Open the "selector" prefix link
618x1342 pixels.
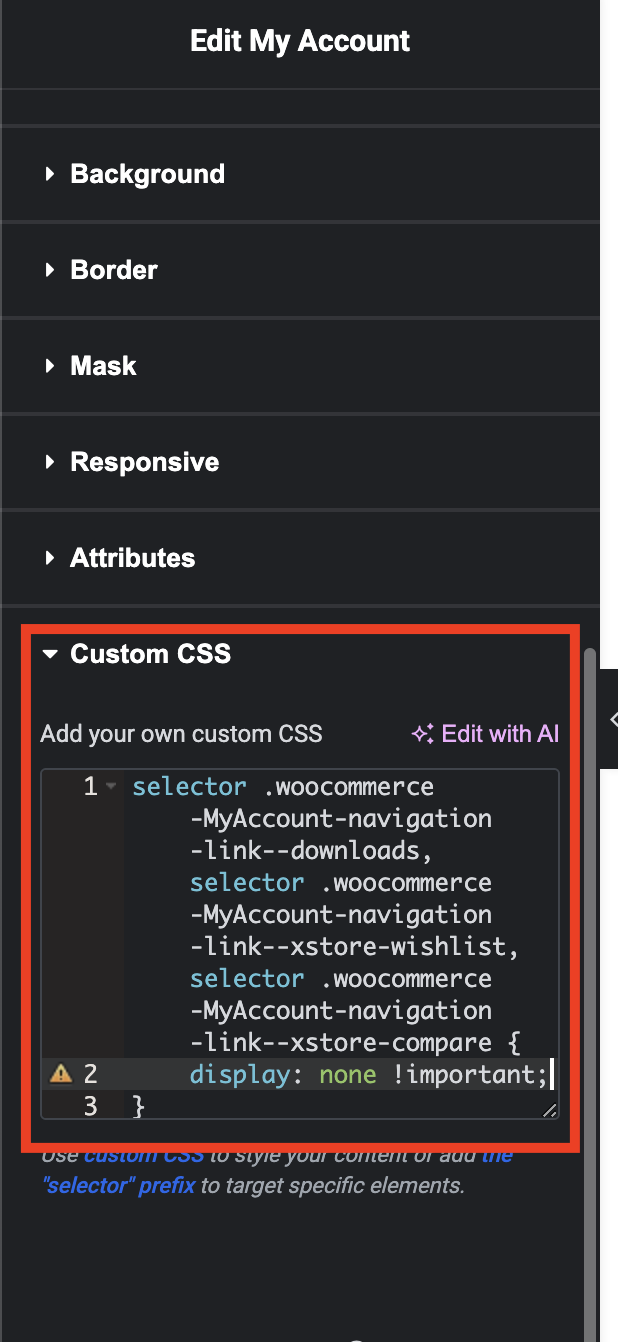click(x=120, y=1187)
